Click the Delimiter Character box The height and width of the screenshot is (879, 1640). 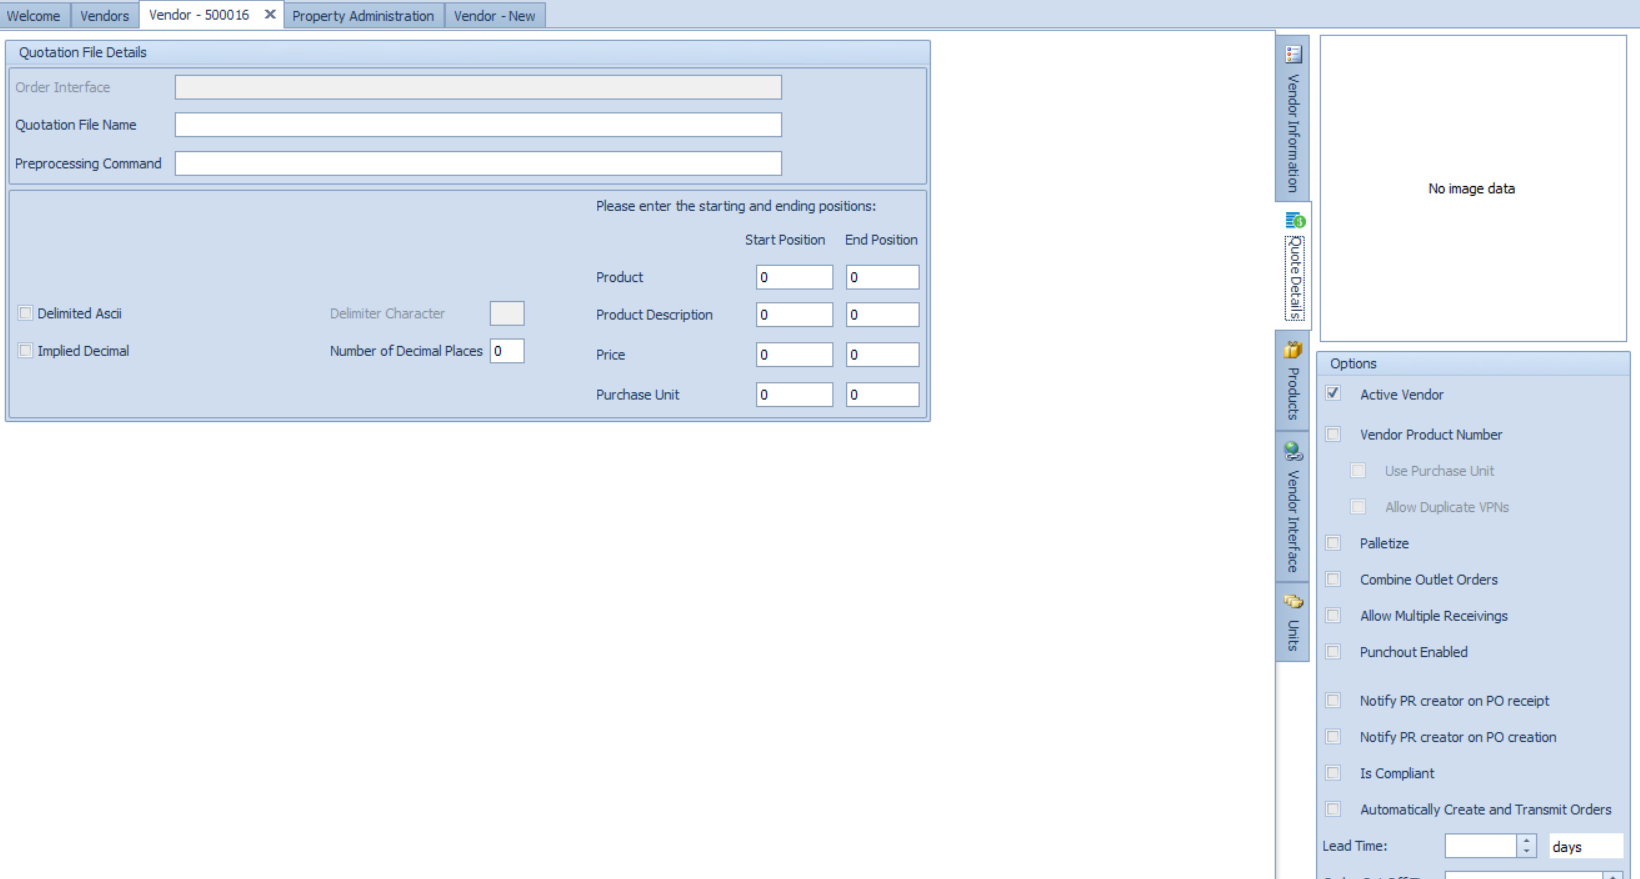click(507, 313)
